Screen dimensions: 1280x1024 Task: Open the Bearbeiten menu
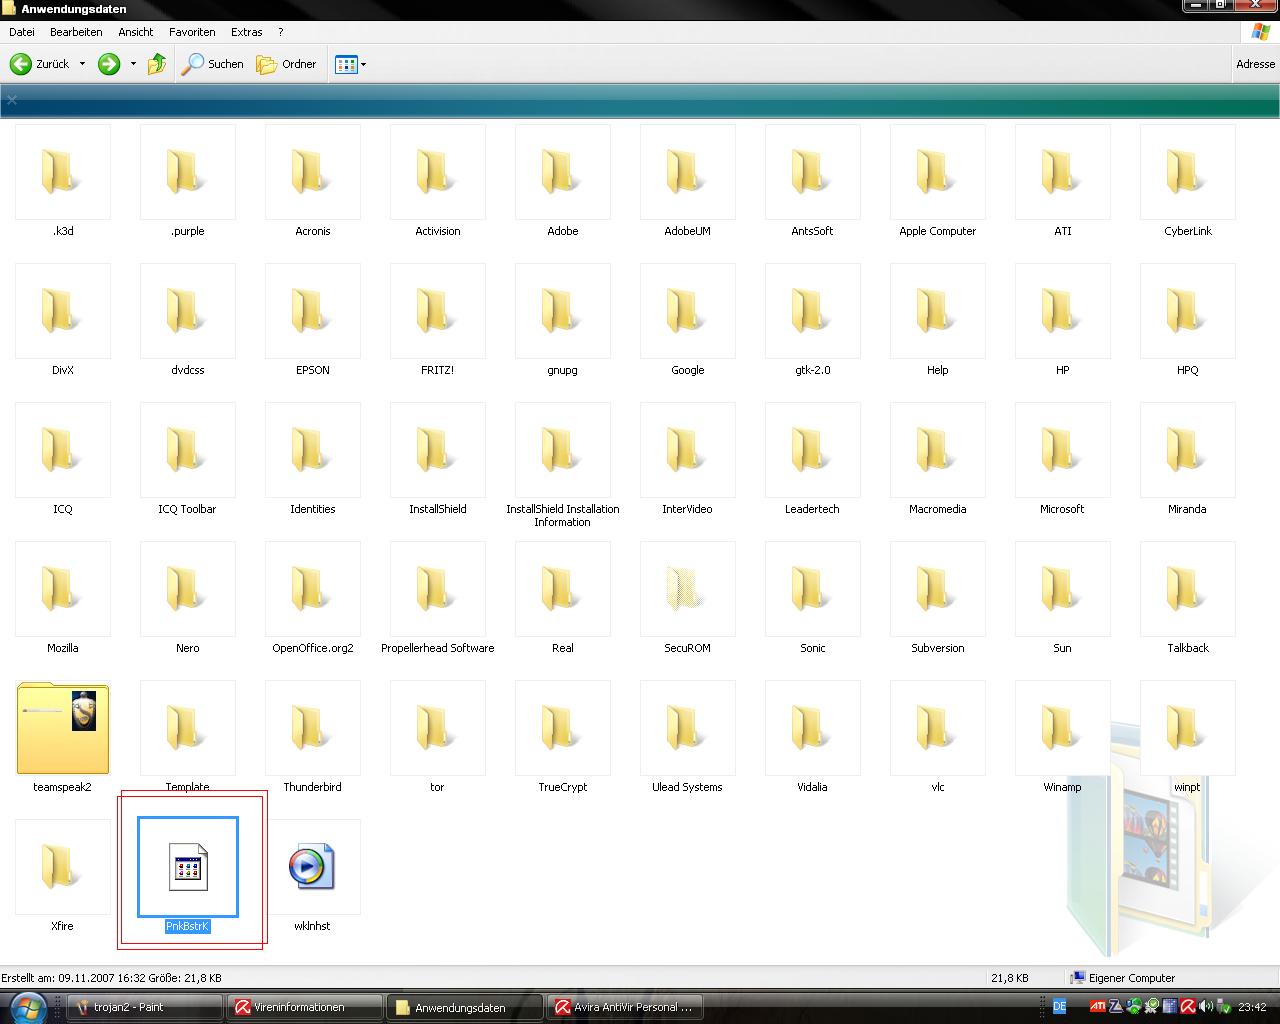point(76,32)
